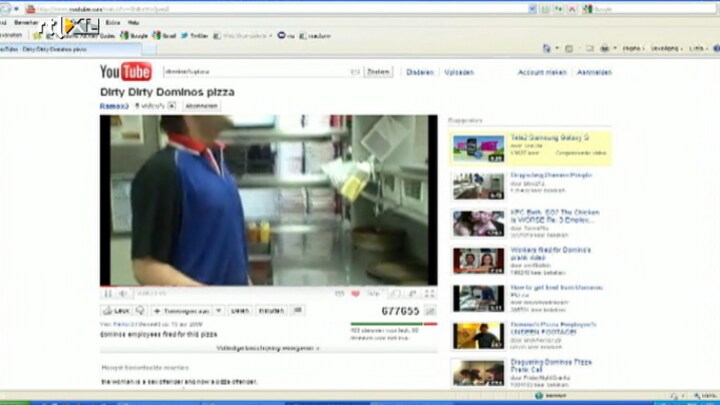
Task: Click the Zoeken search button
Action: [378, 72]
